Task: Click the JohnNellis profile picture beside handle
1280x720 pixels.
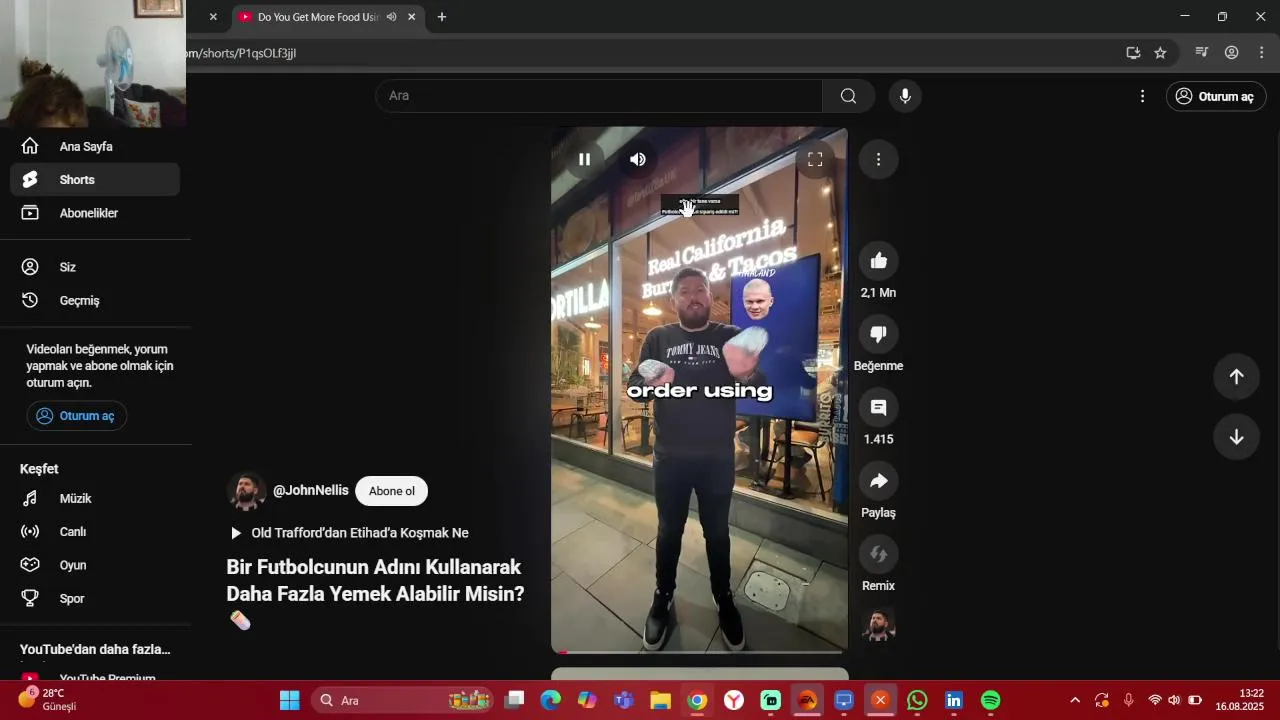Action: (x=246, y=491)
